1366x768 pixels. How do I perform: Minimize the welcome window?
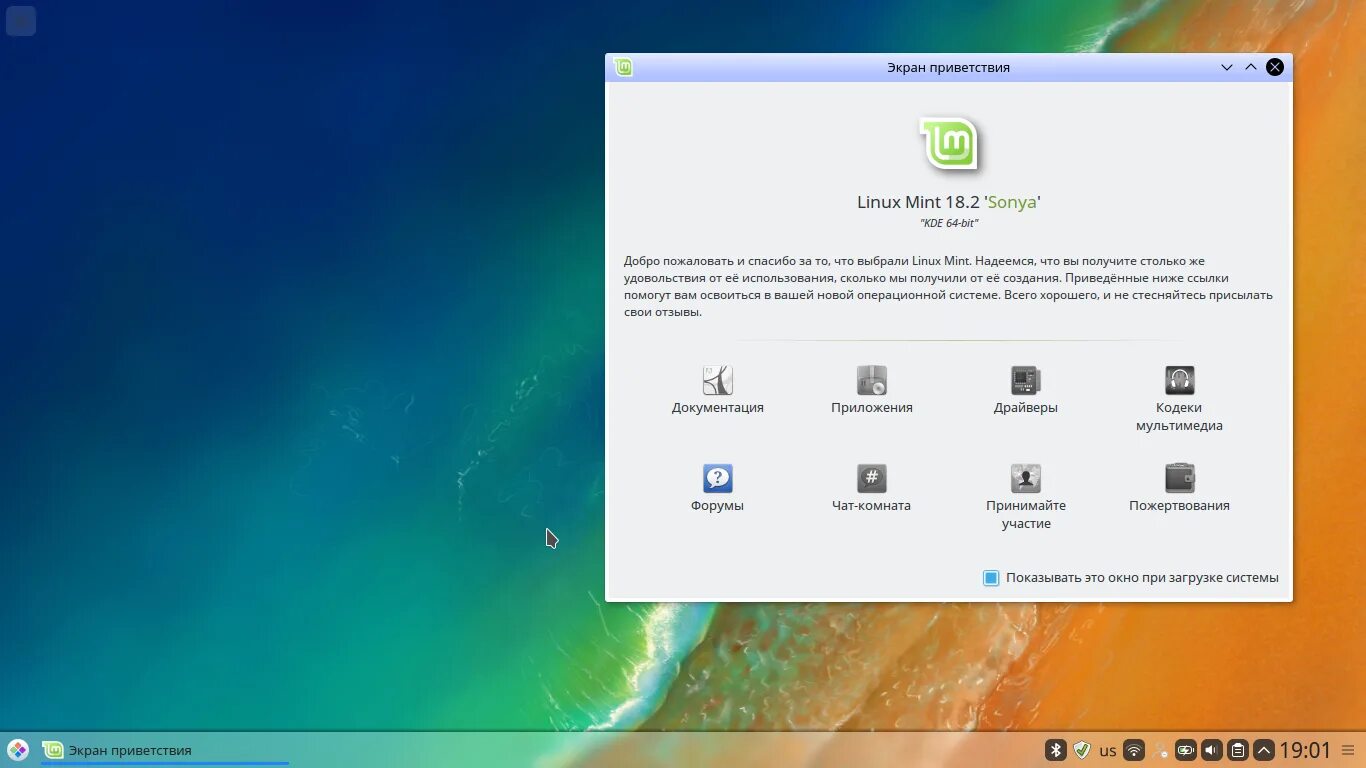coord(1226,67)
